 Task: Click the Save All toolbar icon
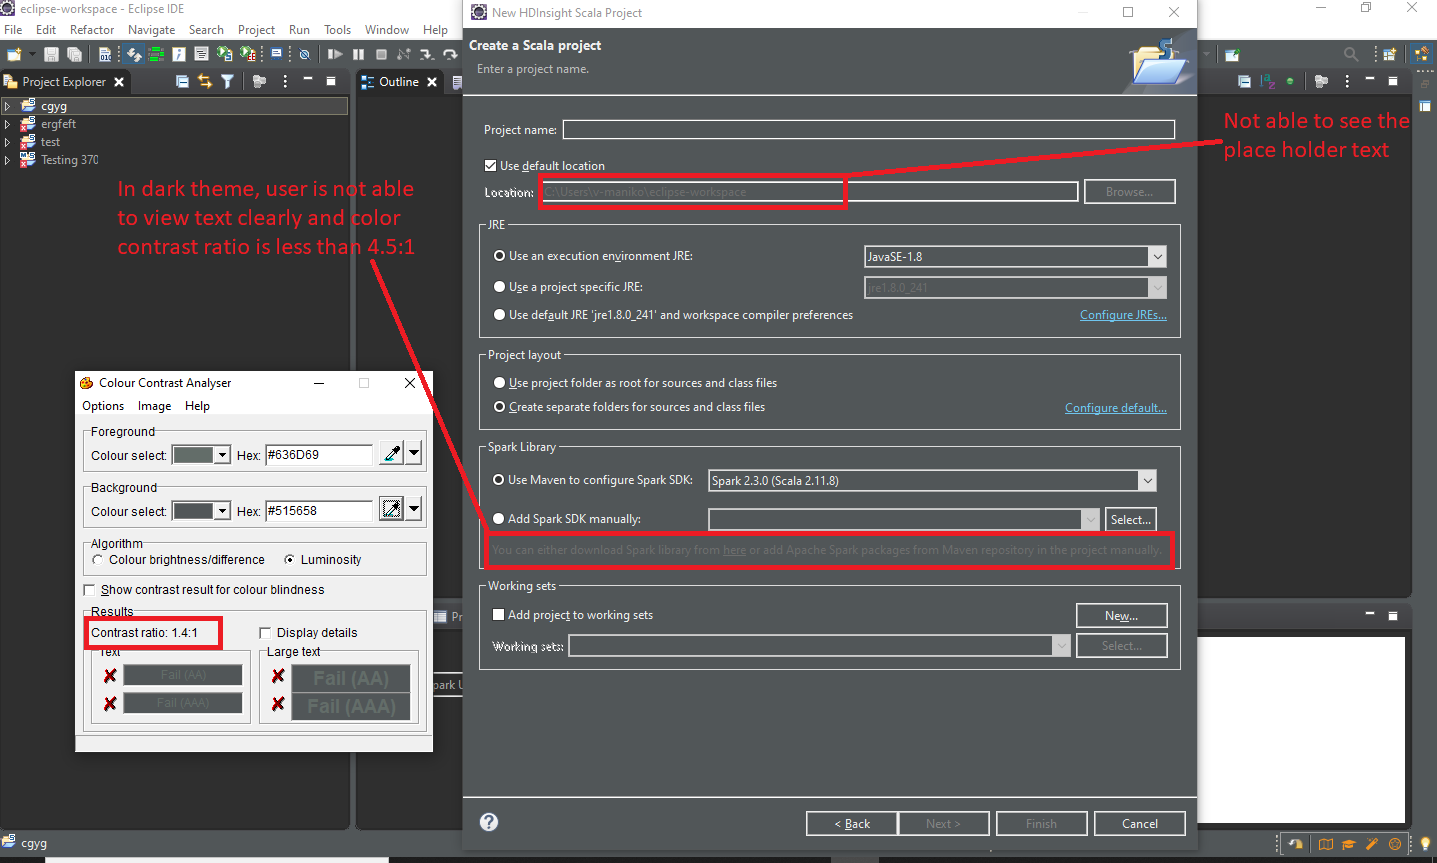tap(75, 54)
